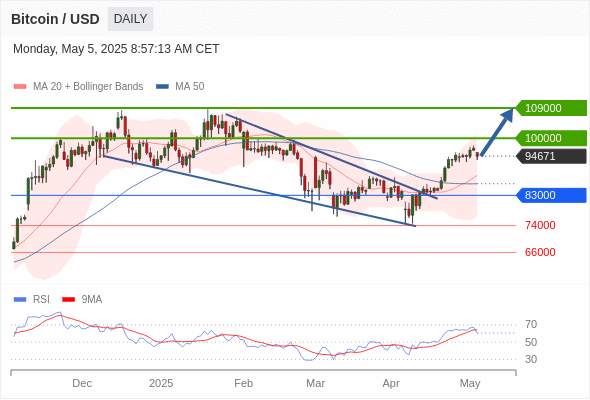The image size is (590, 400).
Task: Click the '2025' axis label
Action: pos(161,383)
